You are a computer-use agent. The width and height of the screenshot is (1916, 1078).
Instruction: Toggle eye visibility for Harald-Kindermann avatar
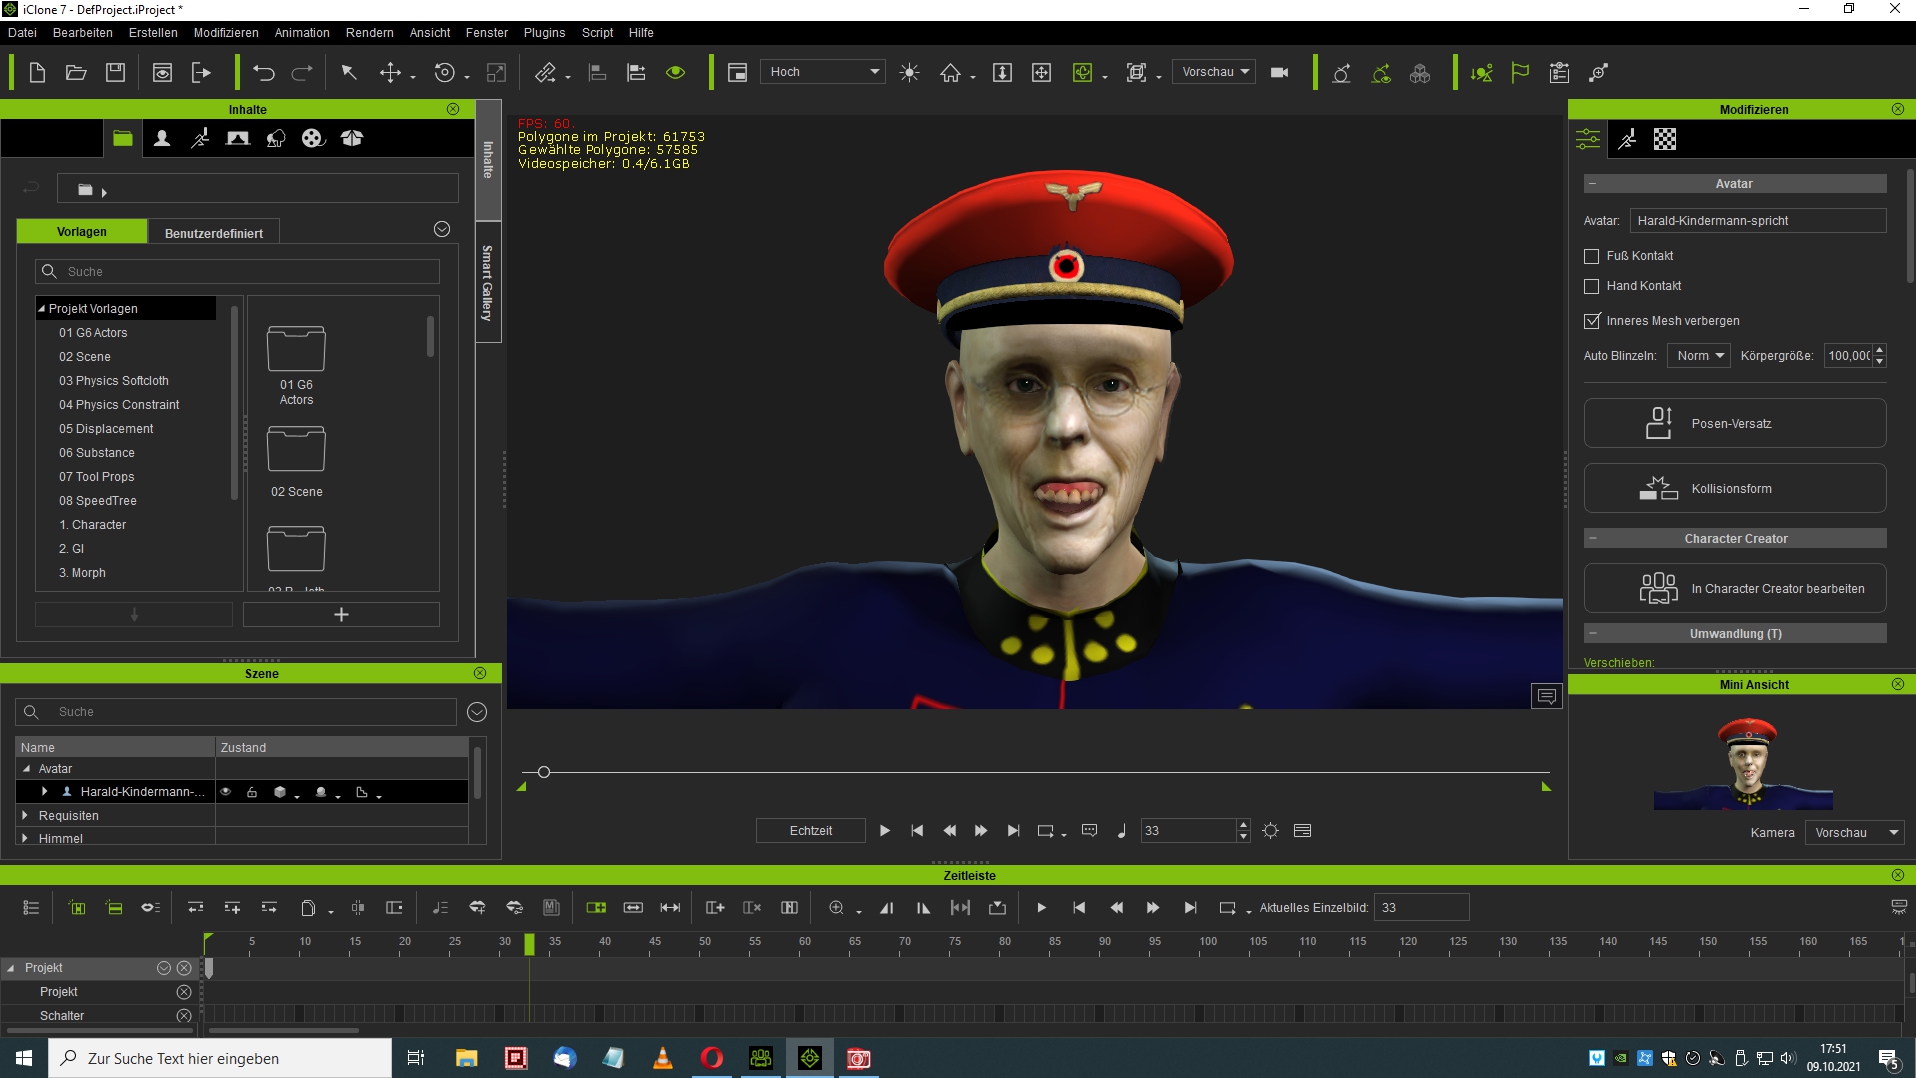point(226,792)
